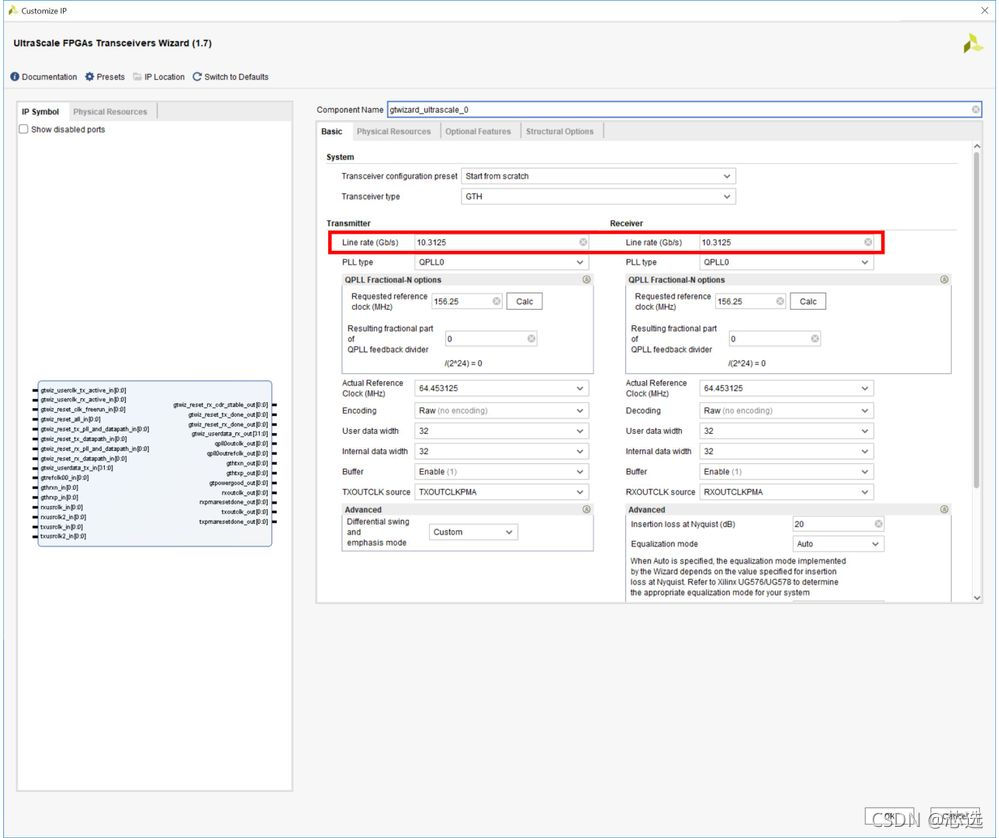Clear the Component Name field icon
Image resolution: width=999 pixels, height=838 pixels.
click(975, 110)
